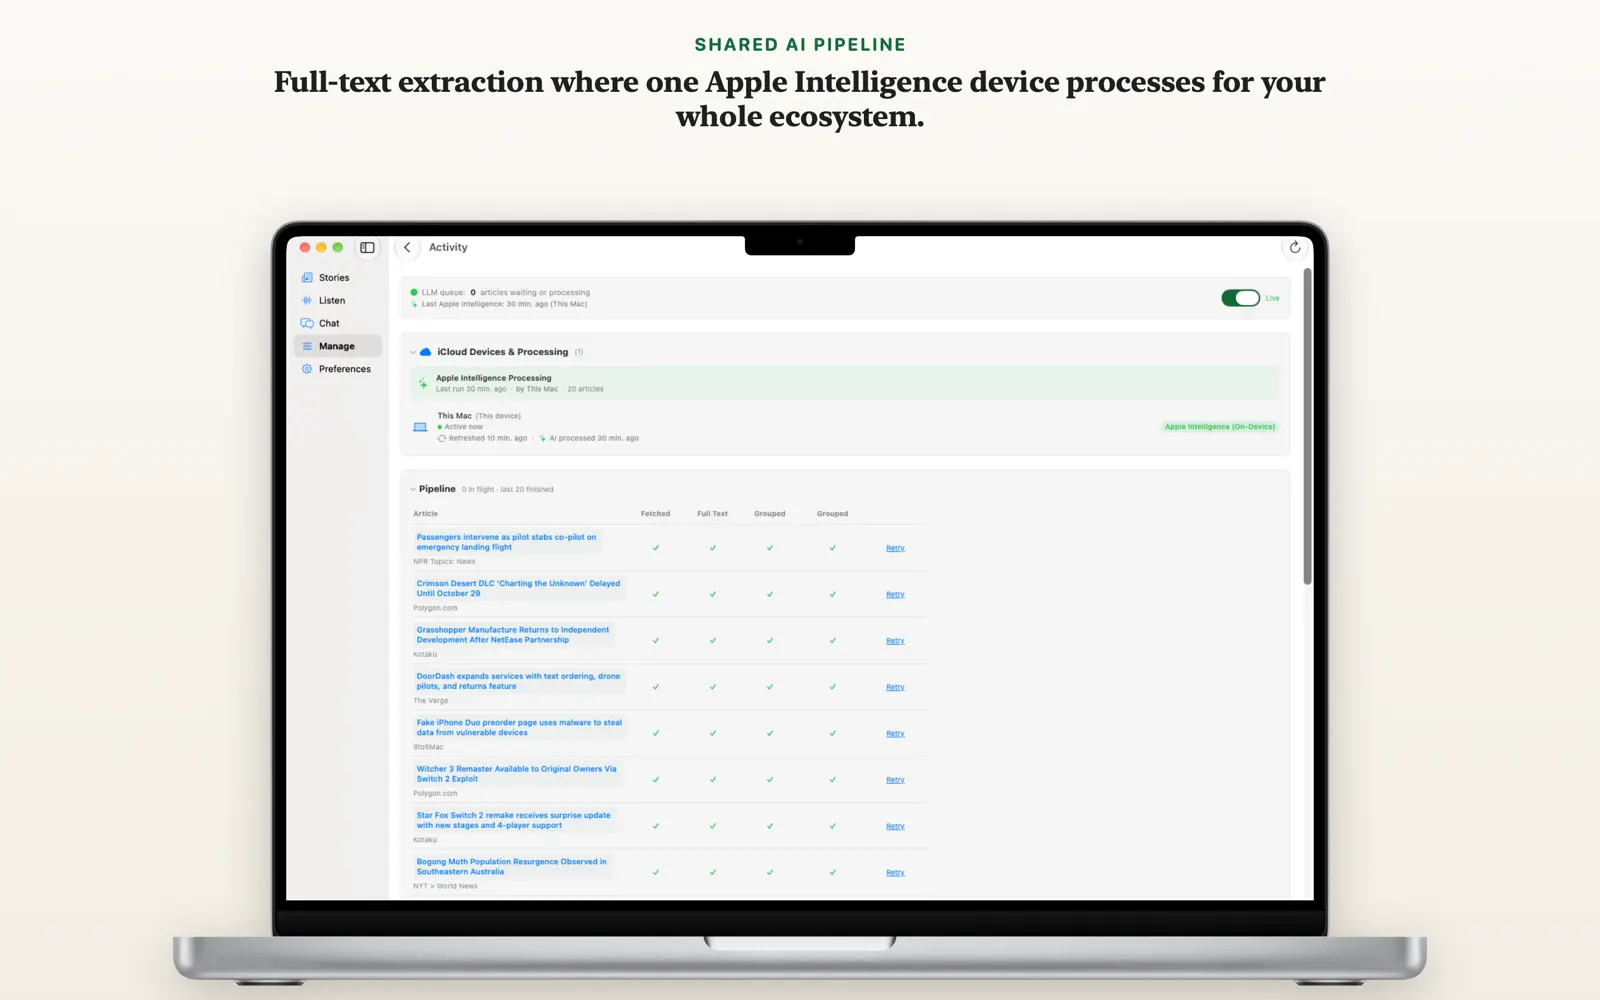Click the 'This Mac' device name
The width and height of the screenshot is (1600, 1000).
(x=454, y=415)
